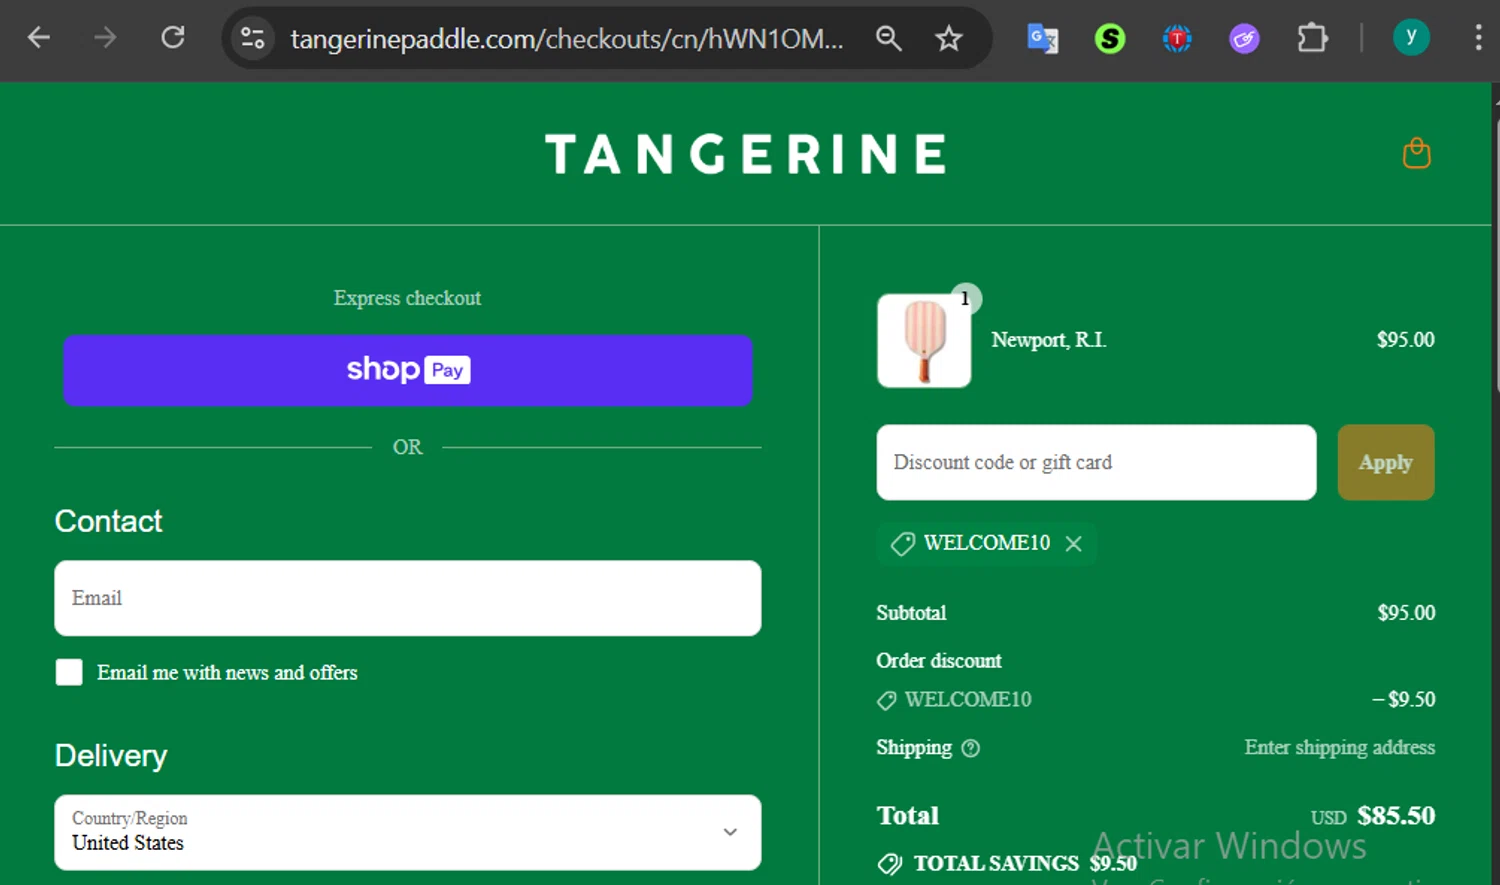The height and width of the screenshot is (885, 1500).
Task: Click the $85.50 total amount
Action: point(1396,815)
